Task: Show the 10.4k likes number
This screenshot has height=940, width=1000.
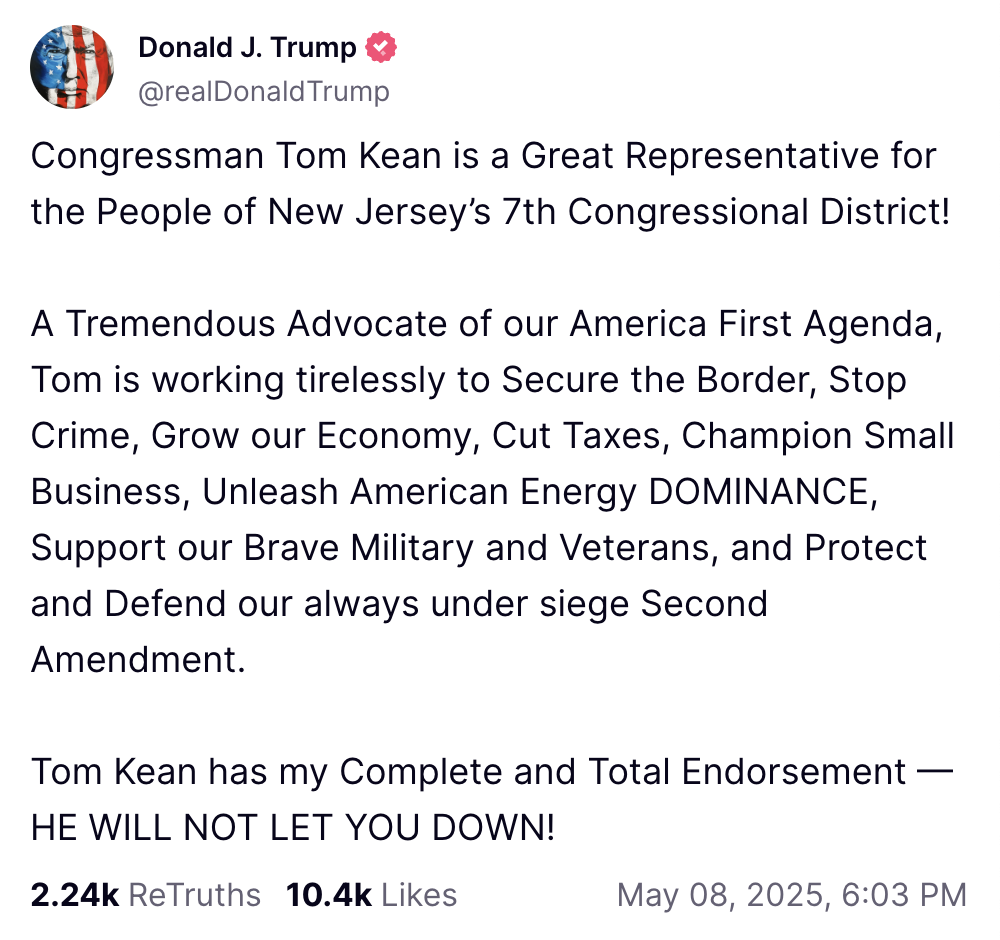Action: pyautogui.click(x=328, y=895)
